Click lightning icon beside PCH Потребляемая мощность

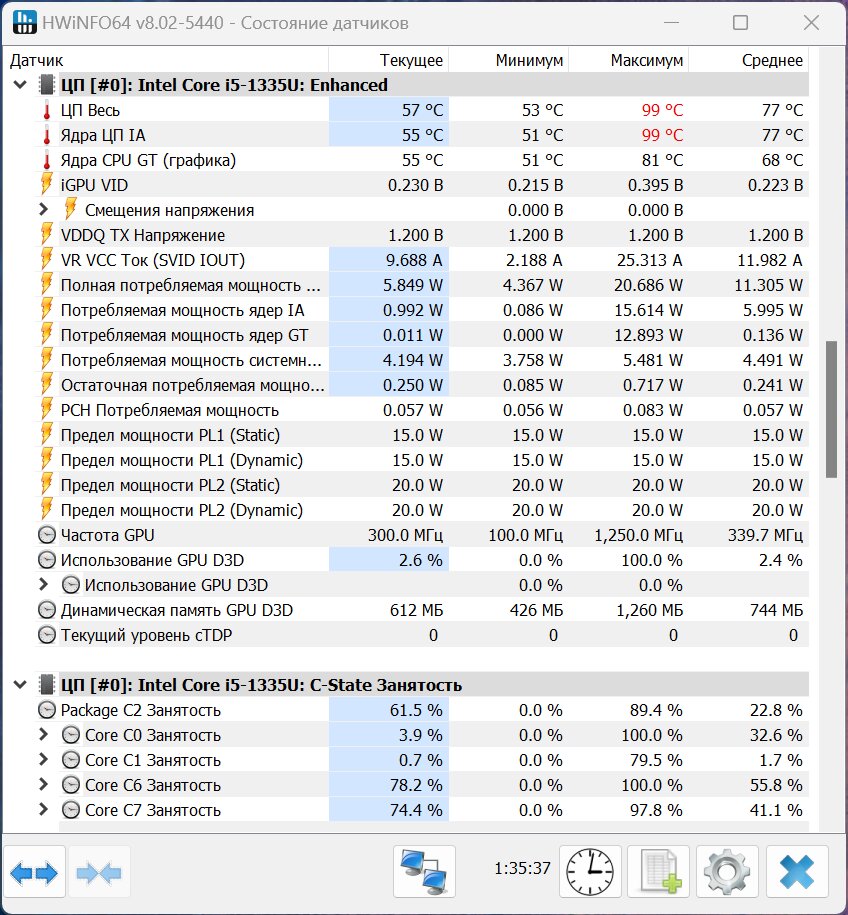pos(47,410)
